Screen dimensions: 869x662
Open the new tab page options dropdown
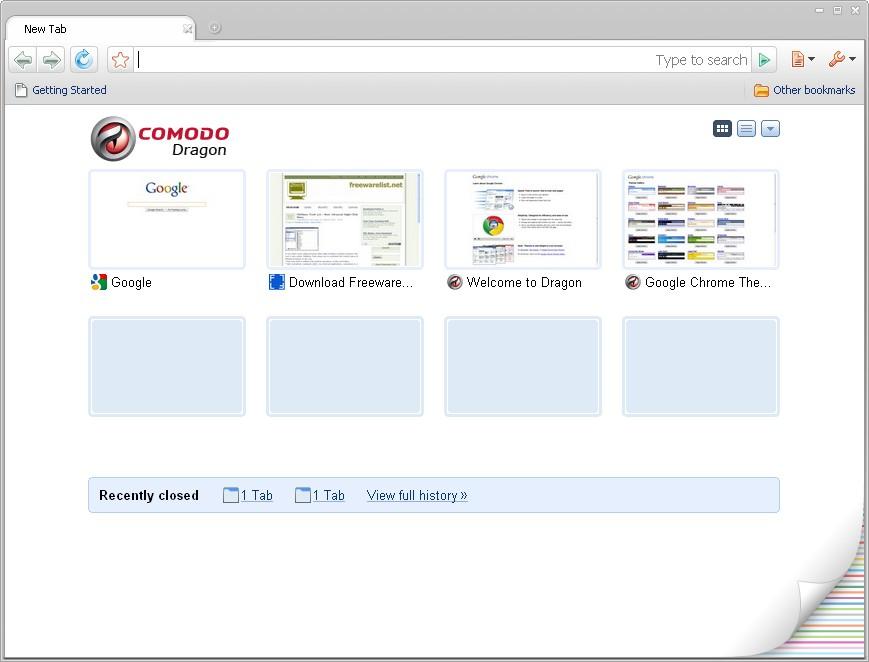point(770,129)
